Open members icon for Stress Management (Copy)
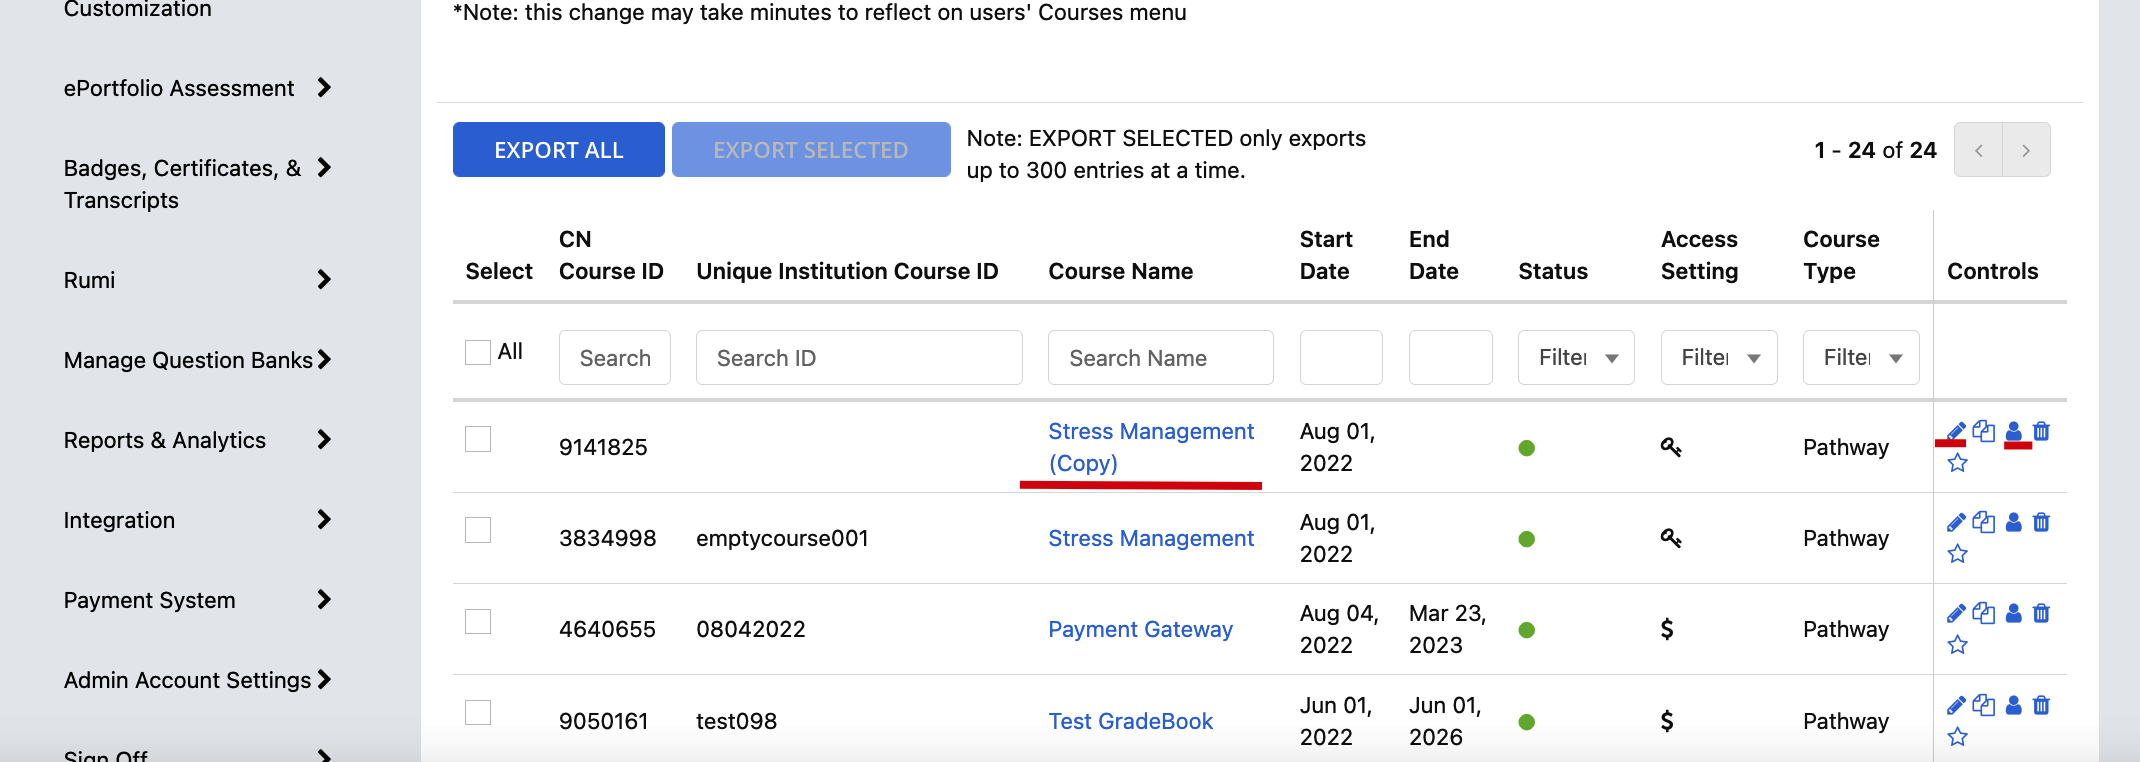Viewport: 2140px width, 762px height. pyautogui.click(x=2014, y=432)
